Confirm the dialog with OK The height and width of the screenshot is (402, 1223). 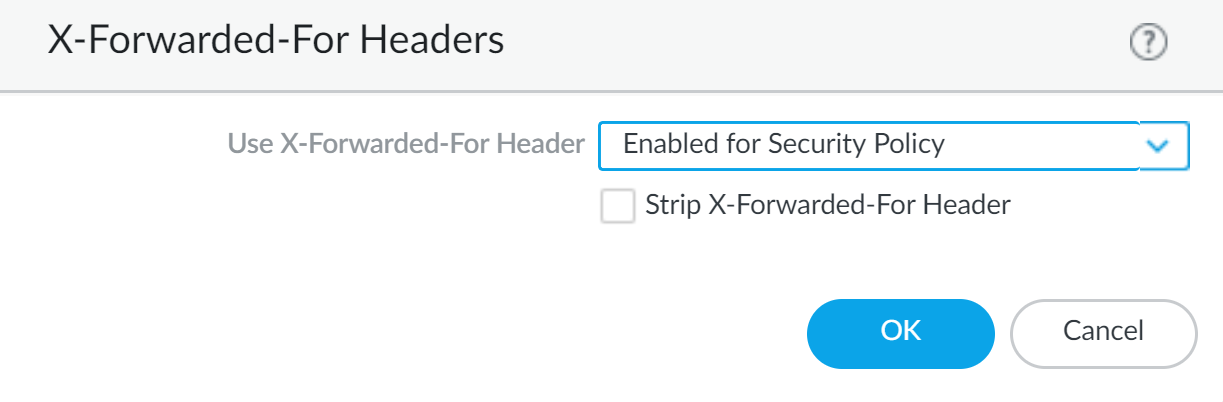(x=900, y=333)
